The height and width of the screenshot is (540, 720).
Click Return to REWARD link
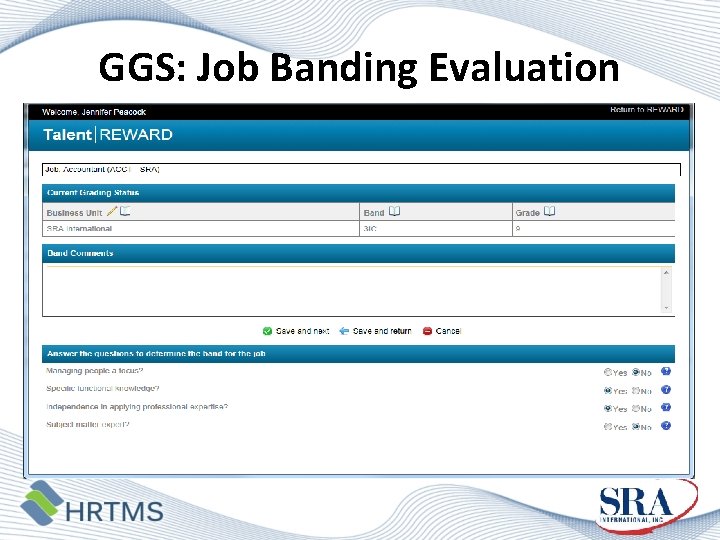coord(647,110)
